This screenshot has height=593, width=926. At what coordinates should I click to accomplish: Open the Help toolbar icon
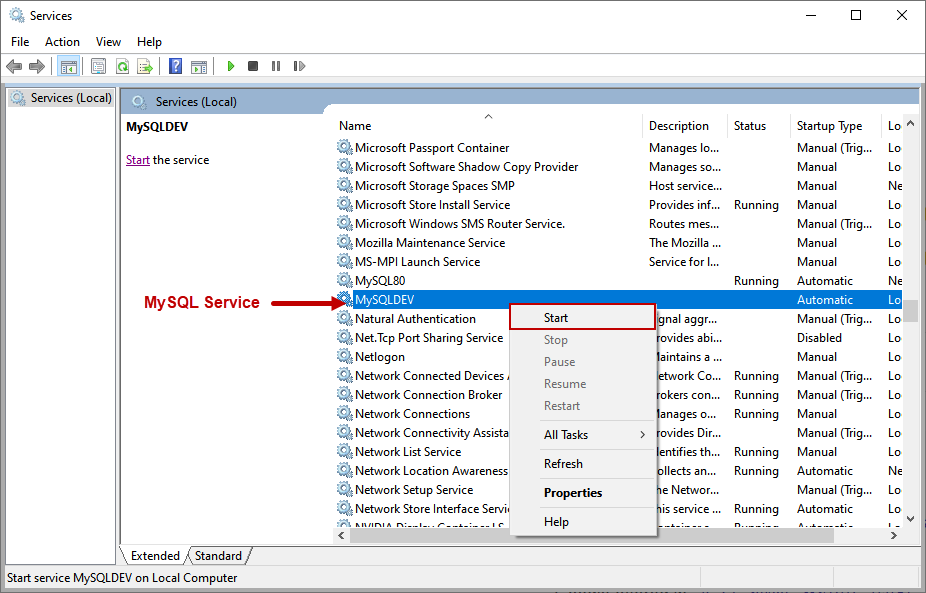pyautogui.click(x=175, y=66)
